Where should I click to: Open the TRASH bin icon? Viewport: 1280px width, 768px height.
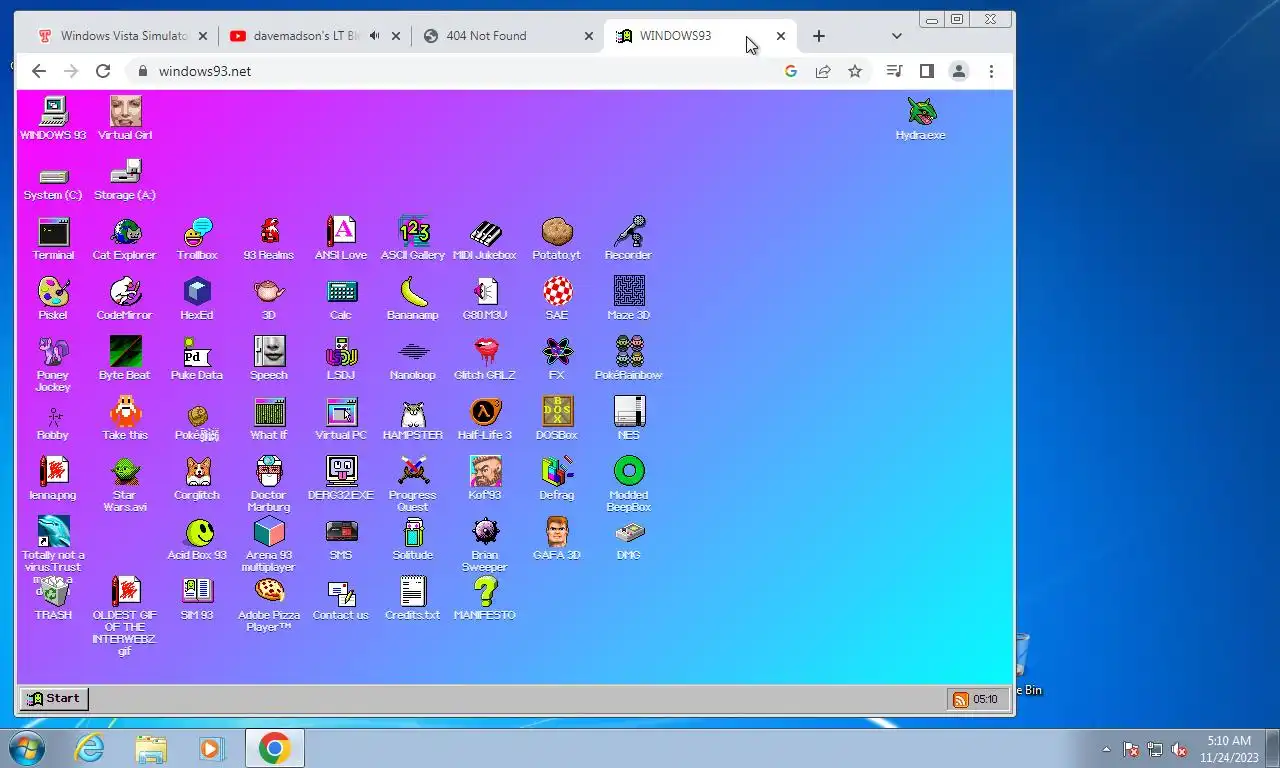point(53,598)
